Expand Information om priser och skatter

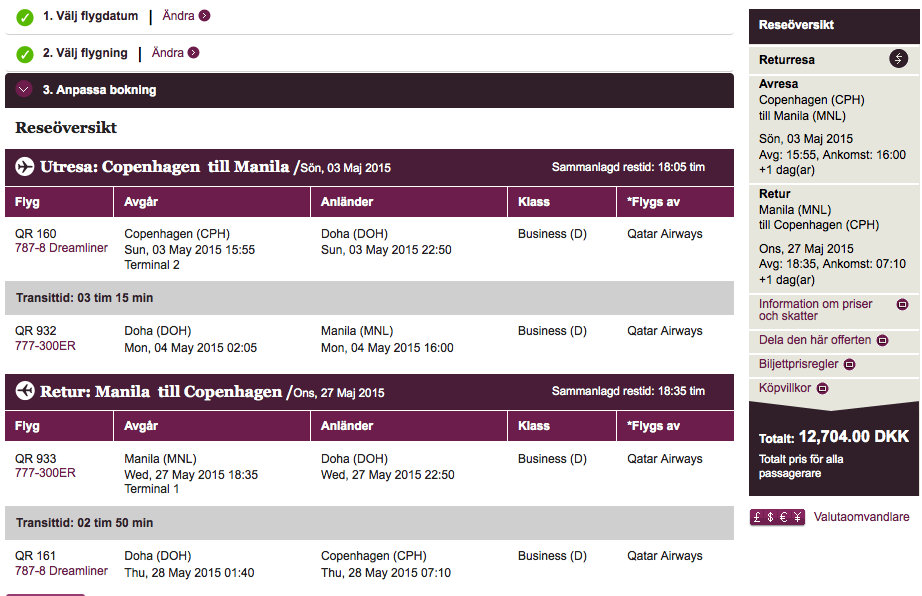tap(902, 304)
